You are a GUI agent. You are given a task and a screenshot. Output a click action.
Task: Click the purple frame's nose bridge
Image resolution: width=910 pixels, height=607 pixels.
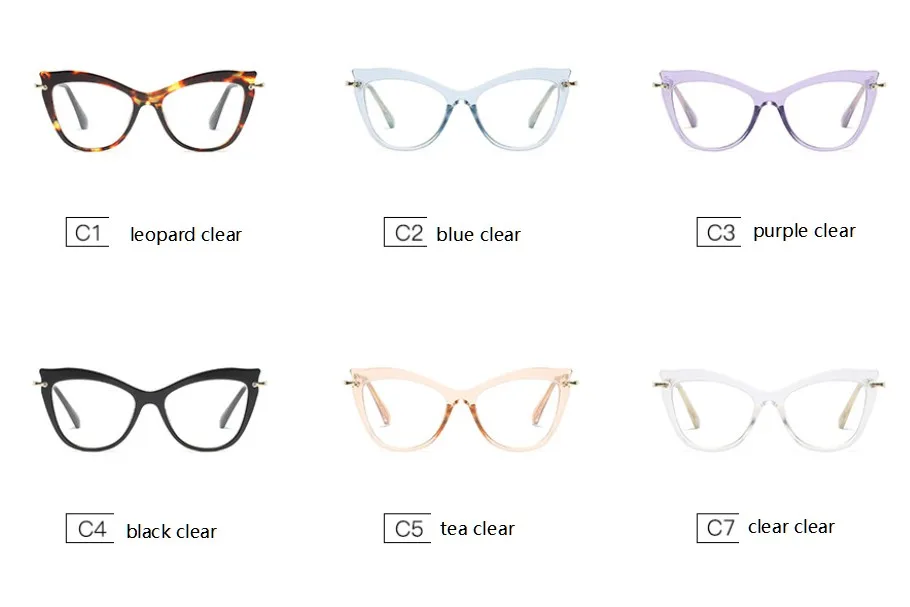(769, 103)
